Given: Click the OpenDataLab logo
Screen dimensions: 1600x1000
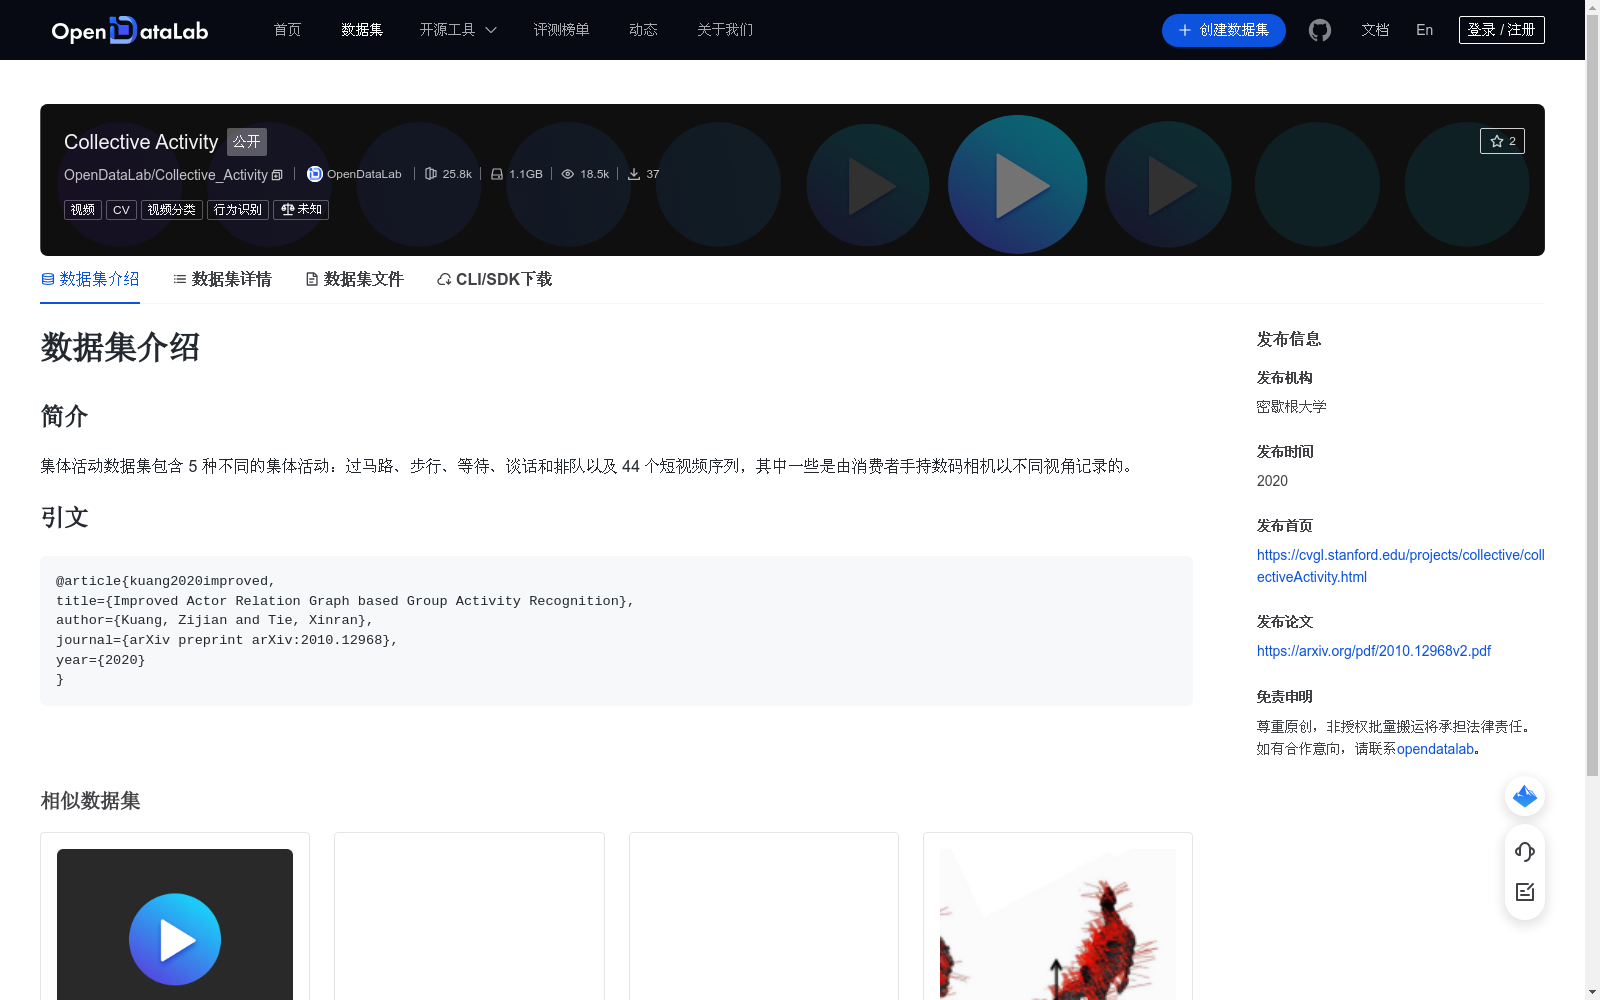Looking at the screenshot, I should (130, 30).
